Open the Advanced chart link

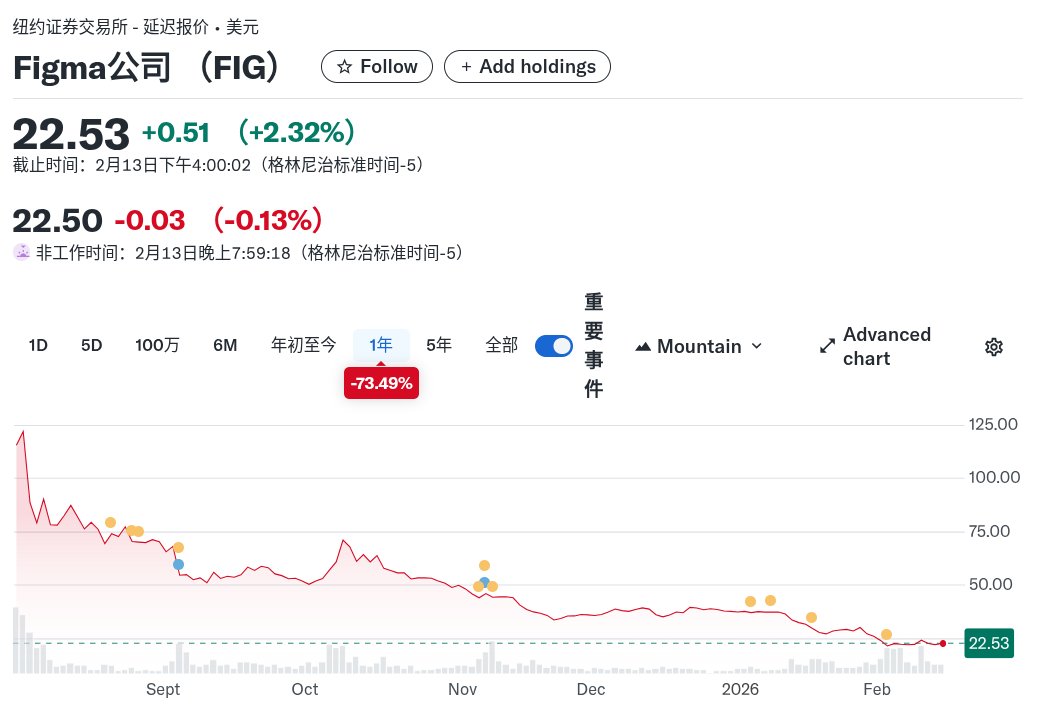click(x=875, y=347)
